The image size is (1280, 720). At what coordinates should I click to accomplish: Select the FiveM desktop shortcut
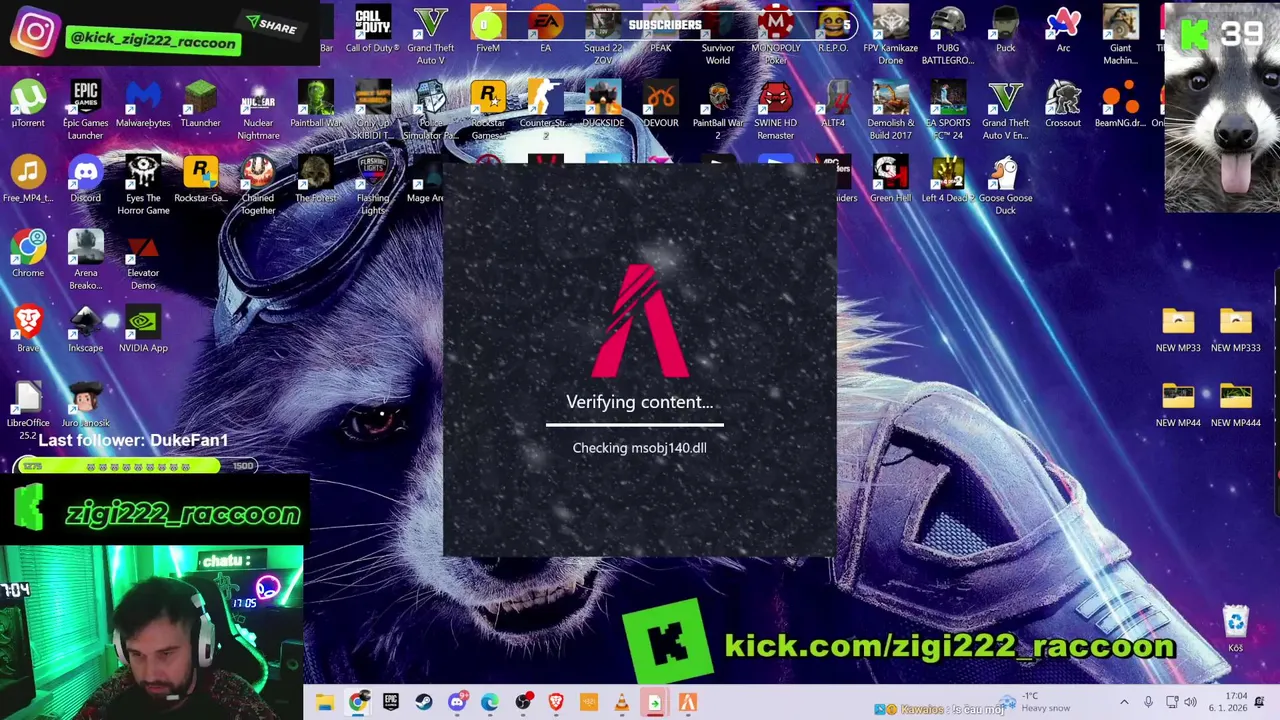[488, 30]
